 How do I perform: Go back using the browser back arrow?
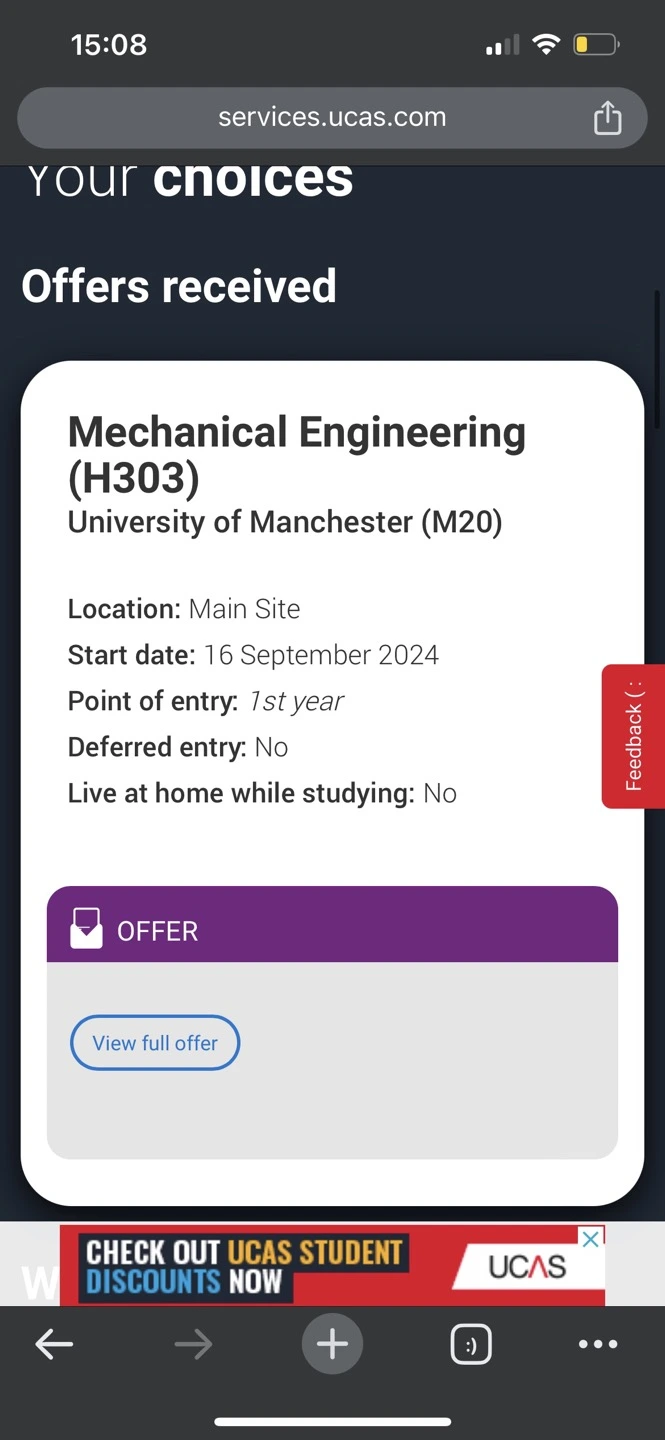point(54,1345)
